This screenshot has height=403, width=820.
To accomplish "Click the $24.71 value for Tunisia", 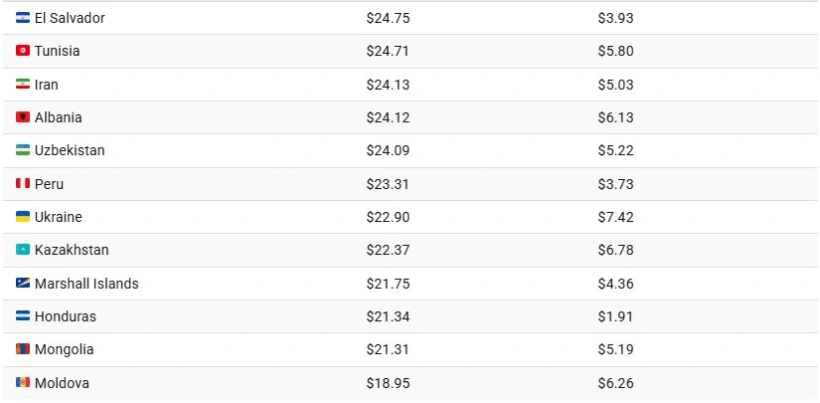I will coord(387,51).
